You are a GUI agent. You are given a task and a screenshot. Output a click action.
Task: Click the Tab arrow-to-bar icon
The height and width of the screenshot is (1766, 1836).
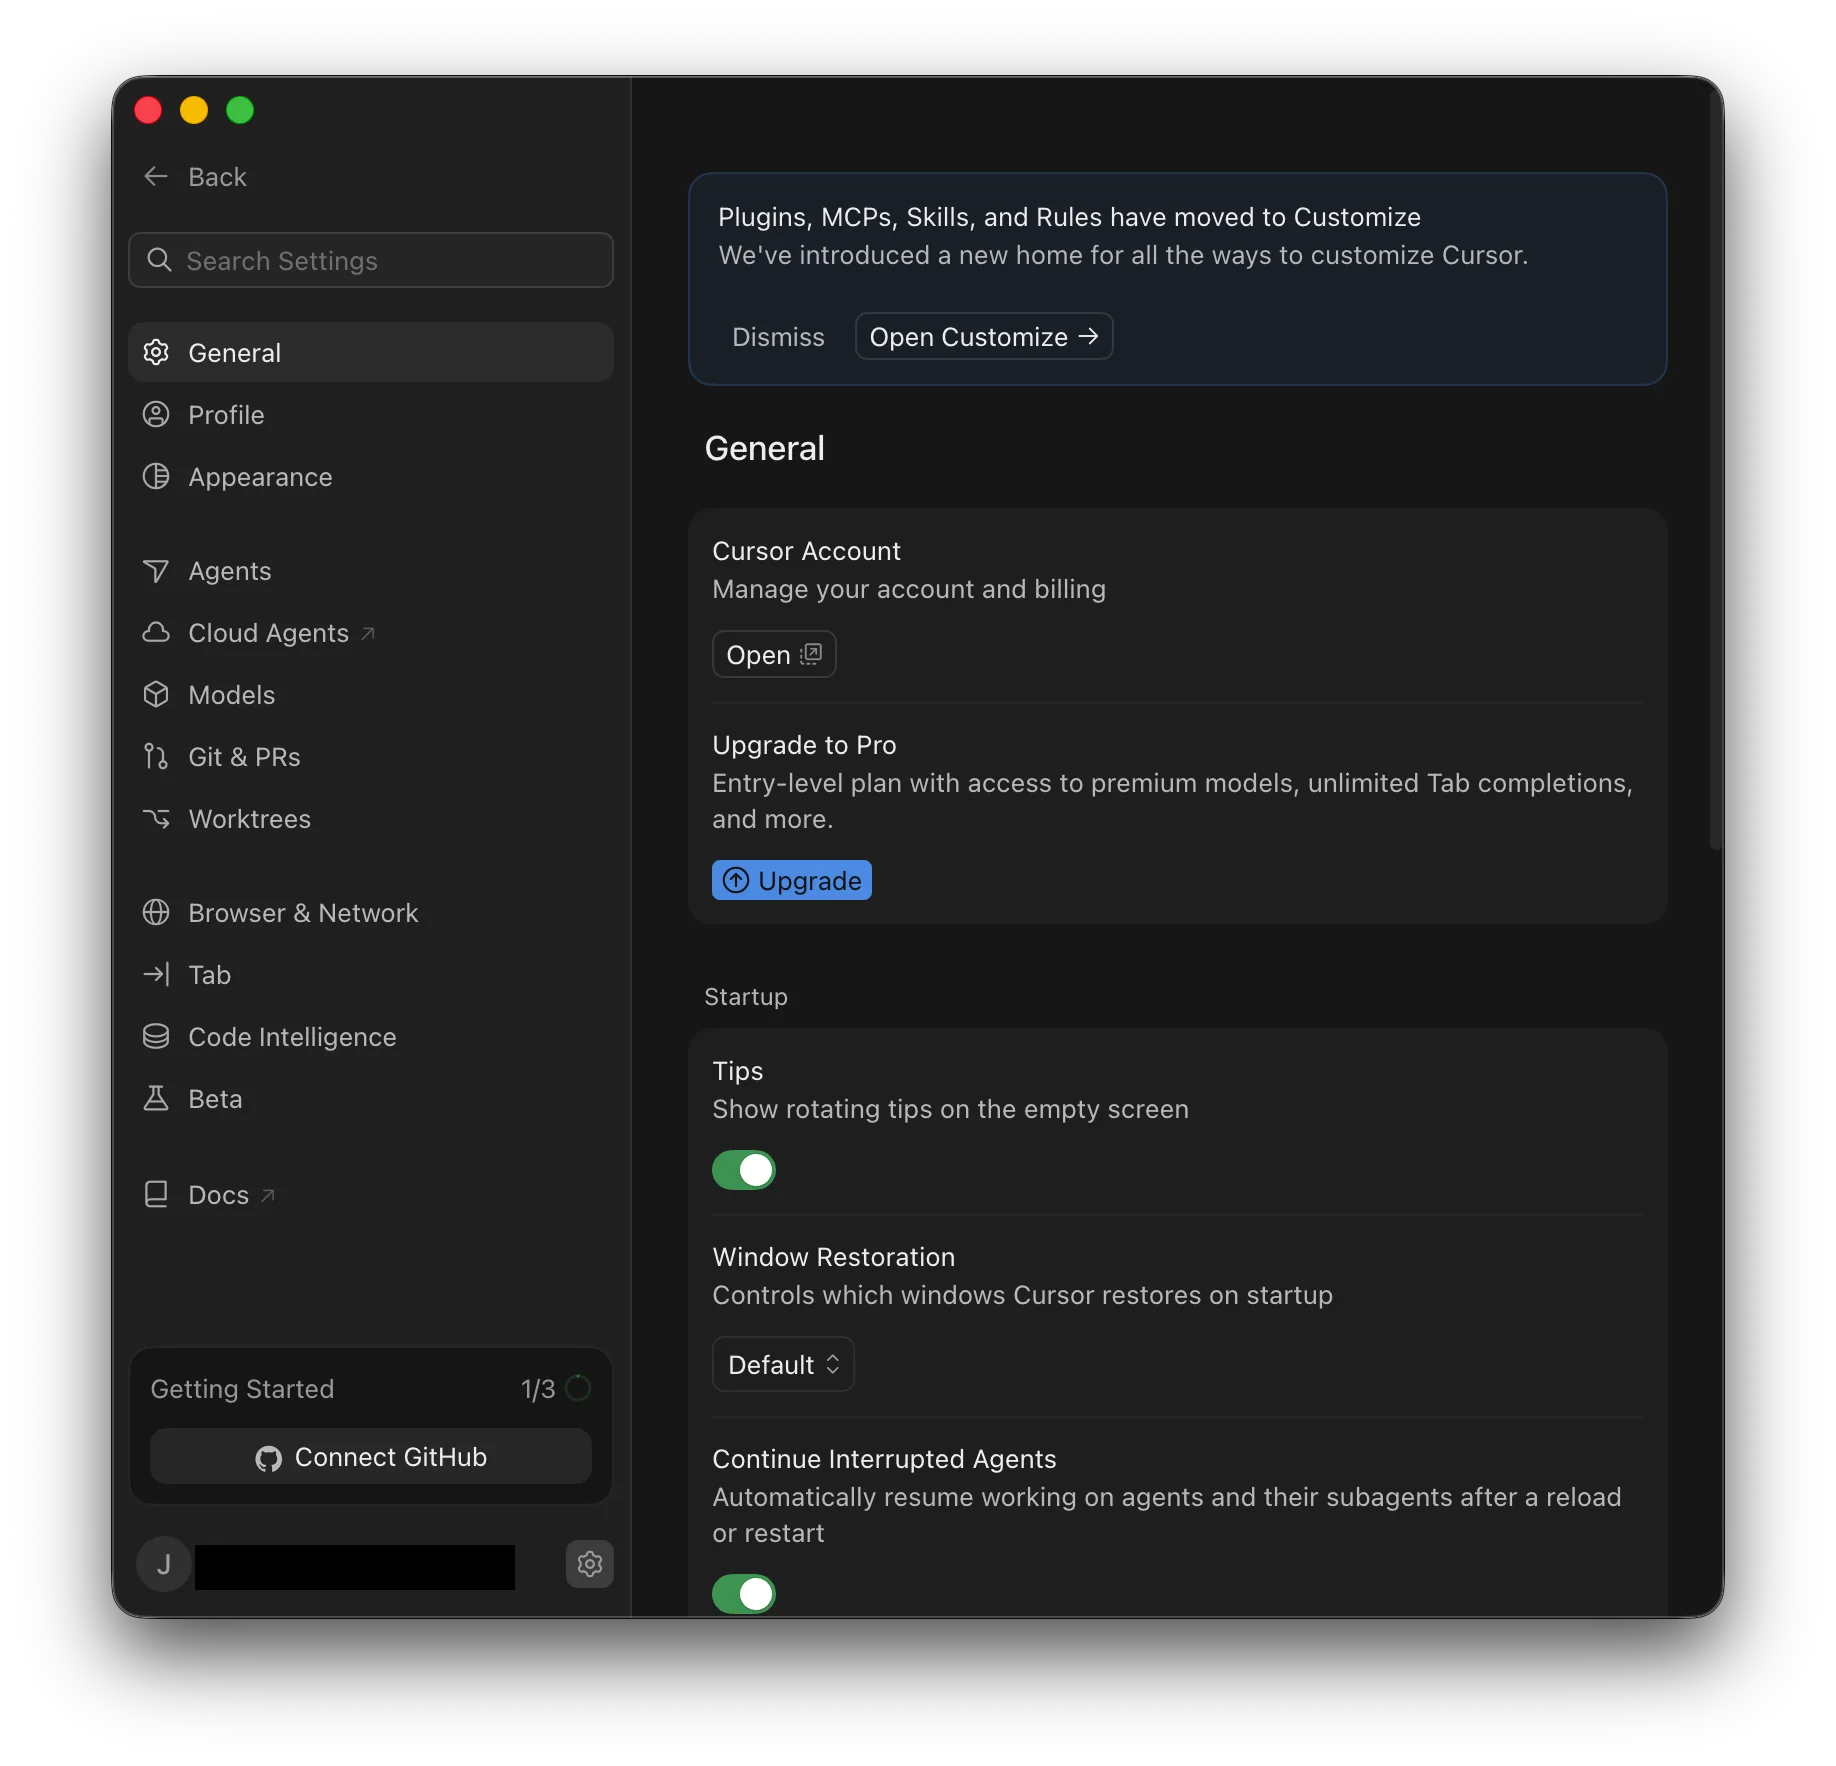point(156,974)
